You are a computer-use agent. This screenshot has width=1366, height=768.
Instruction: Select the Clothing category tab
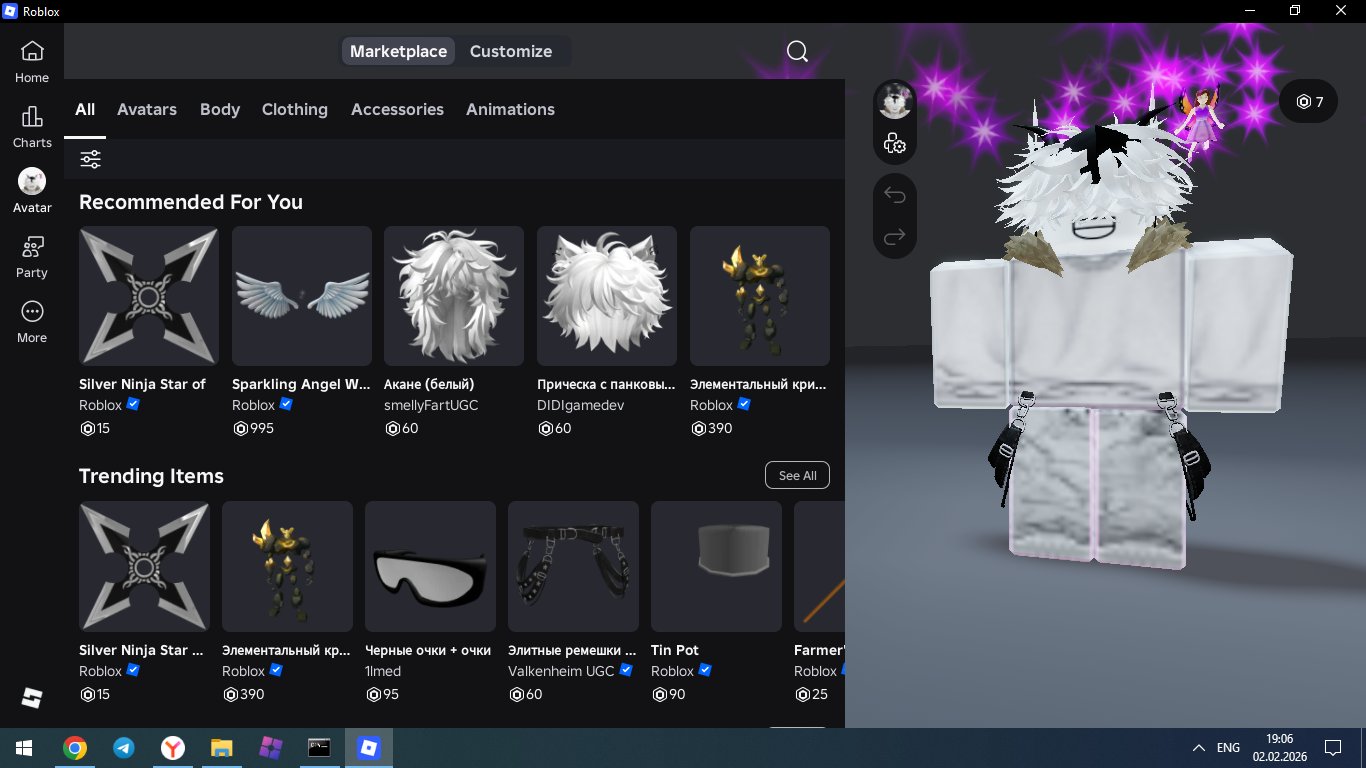(x=295, y=109)
